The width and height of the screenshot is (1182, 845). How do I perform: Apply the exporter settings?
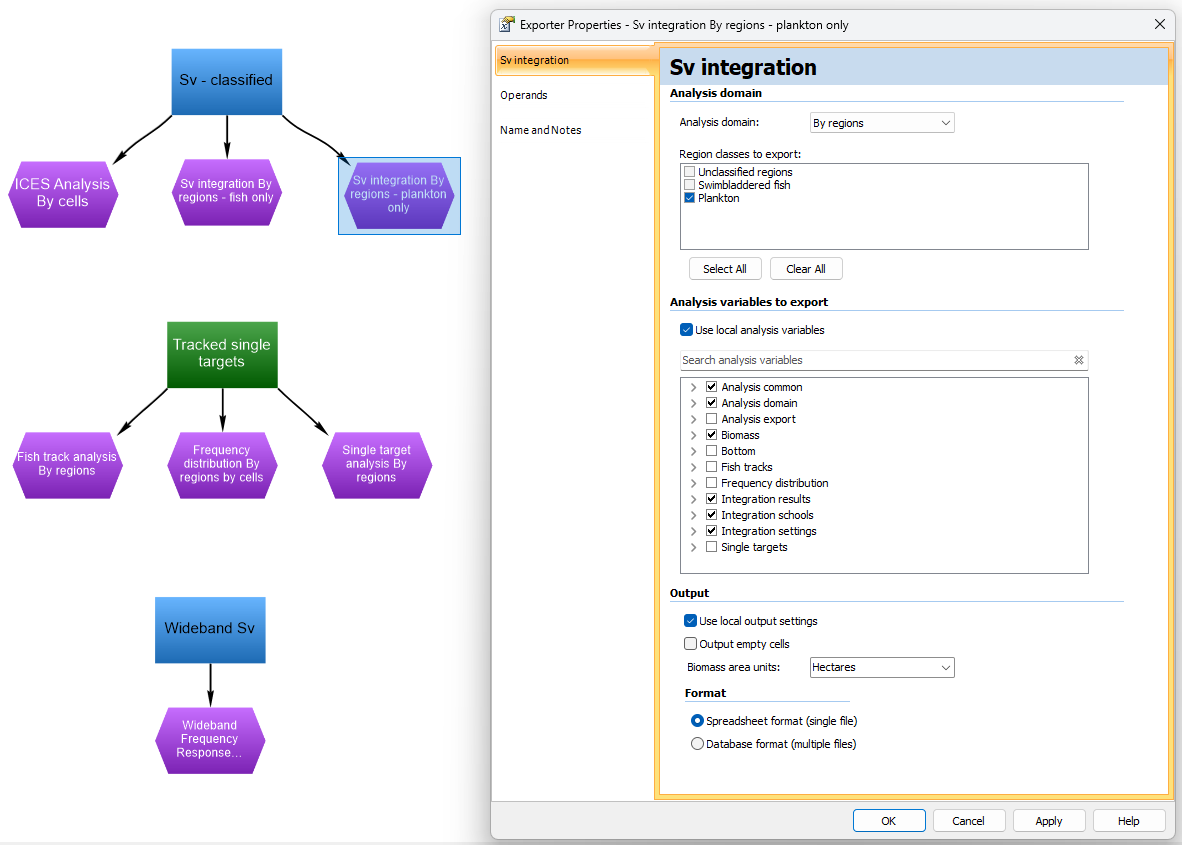point(1049,820)
